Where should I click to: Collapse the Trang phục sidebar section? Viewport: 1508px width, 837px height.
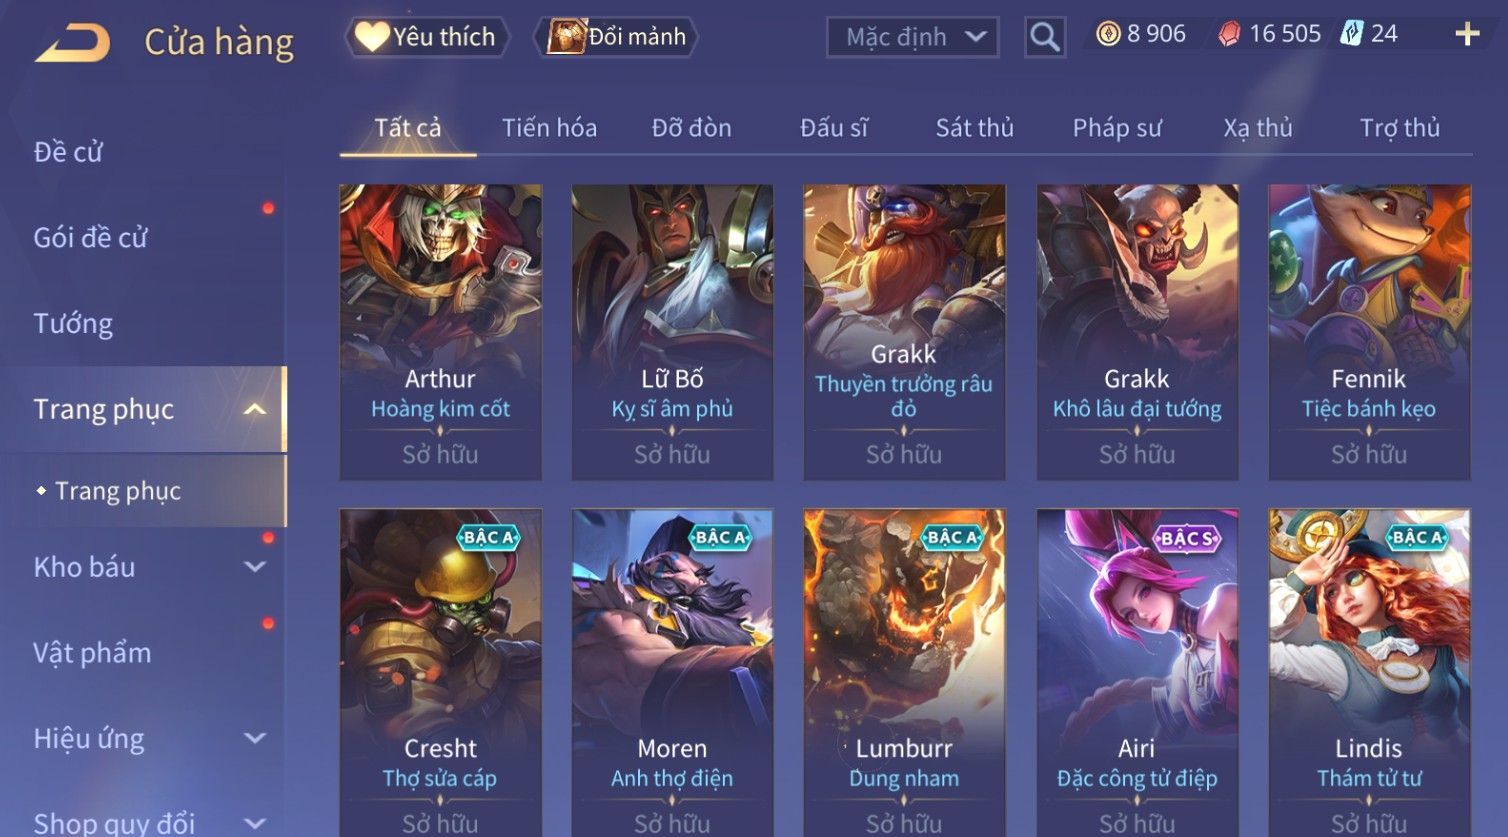tap(255, 409)
